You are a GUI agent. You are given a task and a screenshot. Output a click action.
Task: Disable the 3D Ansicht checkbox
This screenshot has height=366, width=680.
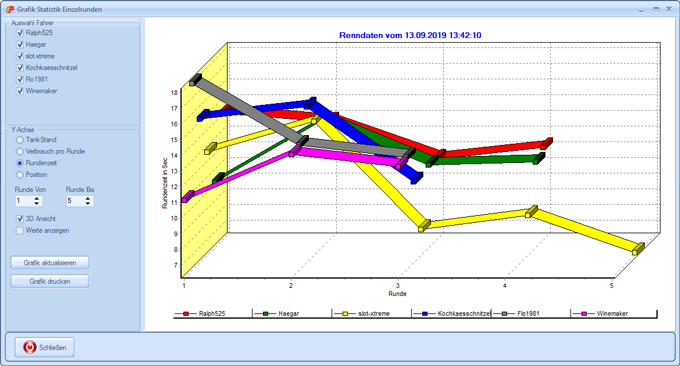pyautogui.click(x=20, y=219)
